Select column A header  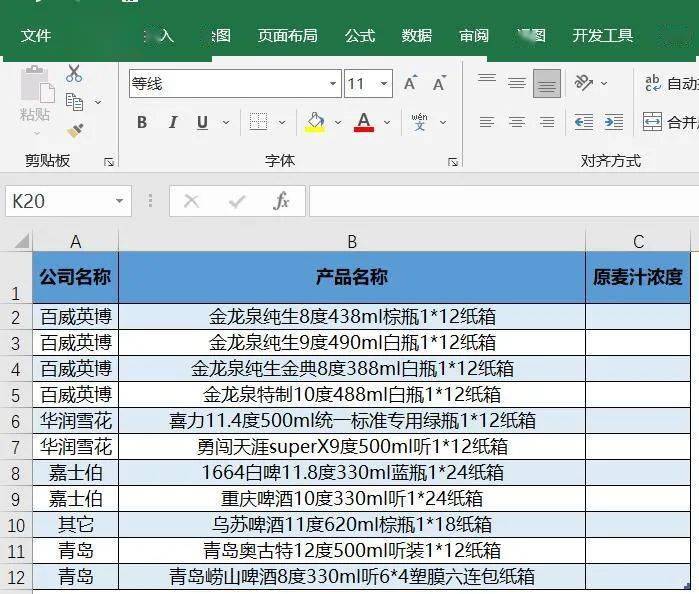(76, 241)
